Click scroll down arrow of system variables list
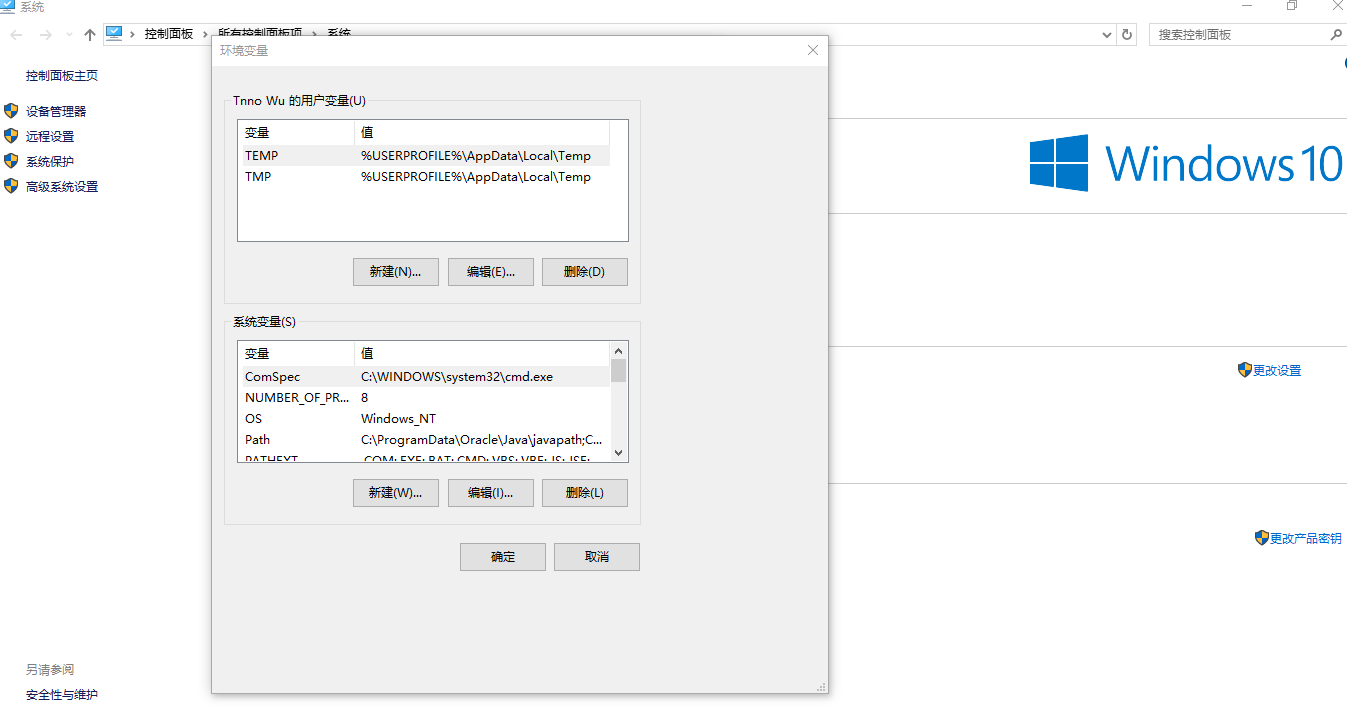The height and width of the screenshot is (719, 1347). point(618,453)
